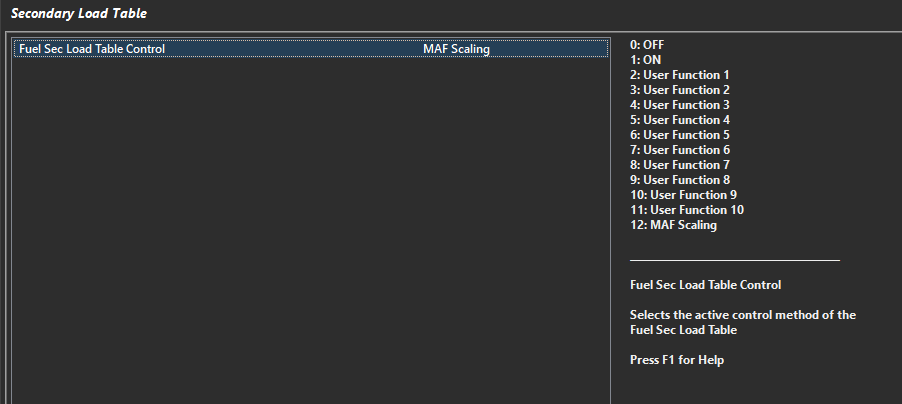
Task: Click the '1: ON' option text
Action: 645,60
